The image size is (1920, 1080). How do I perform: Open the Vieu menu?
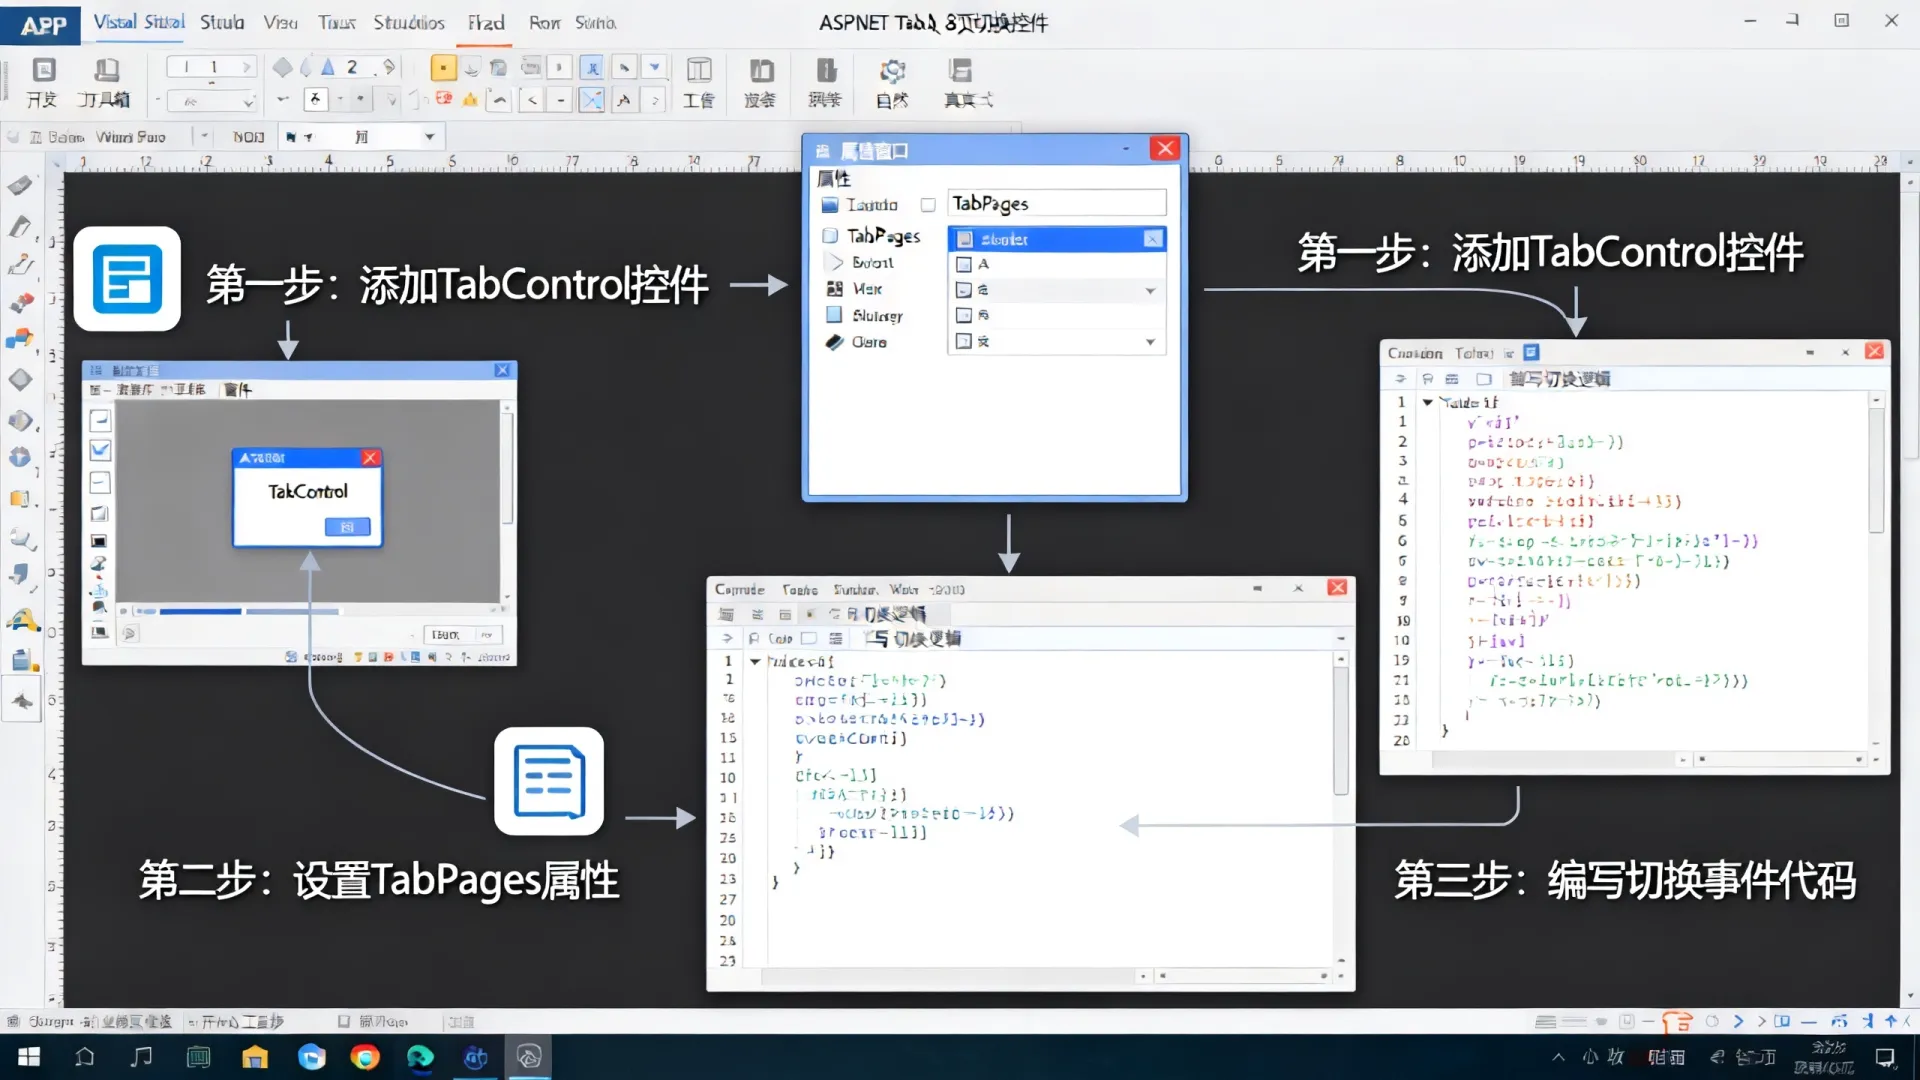point(281,22)
